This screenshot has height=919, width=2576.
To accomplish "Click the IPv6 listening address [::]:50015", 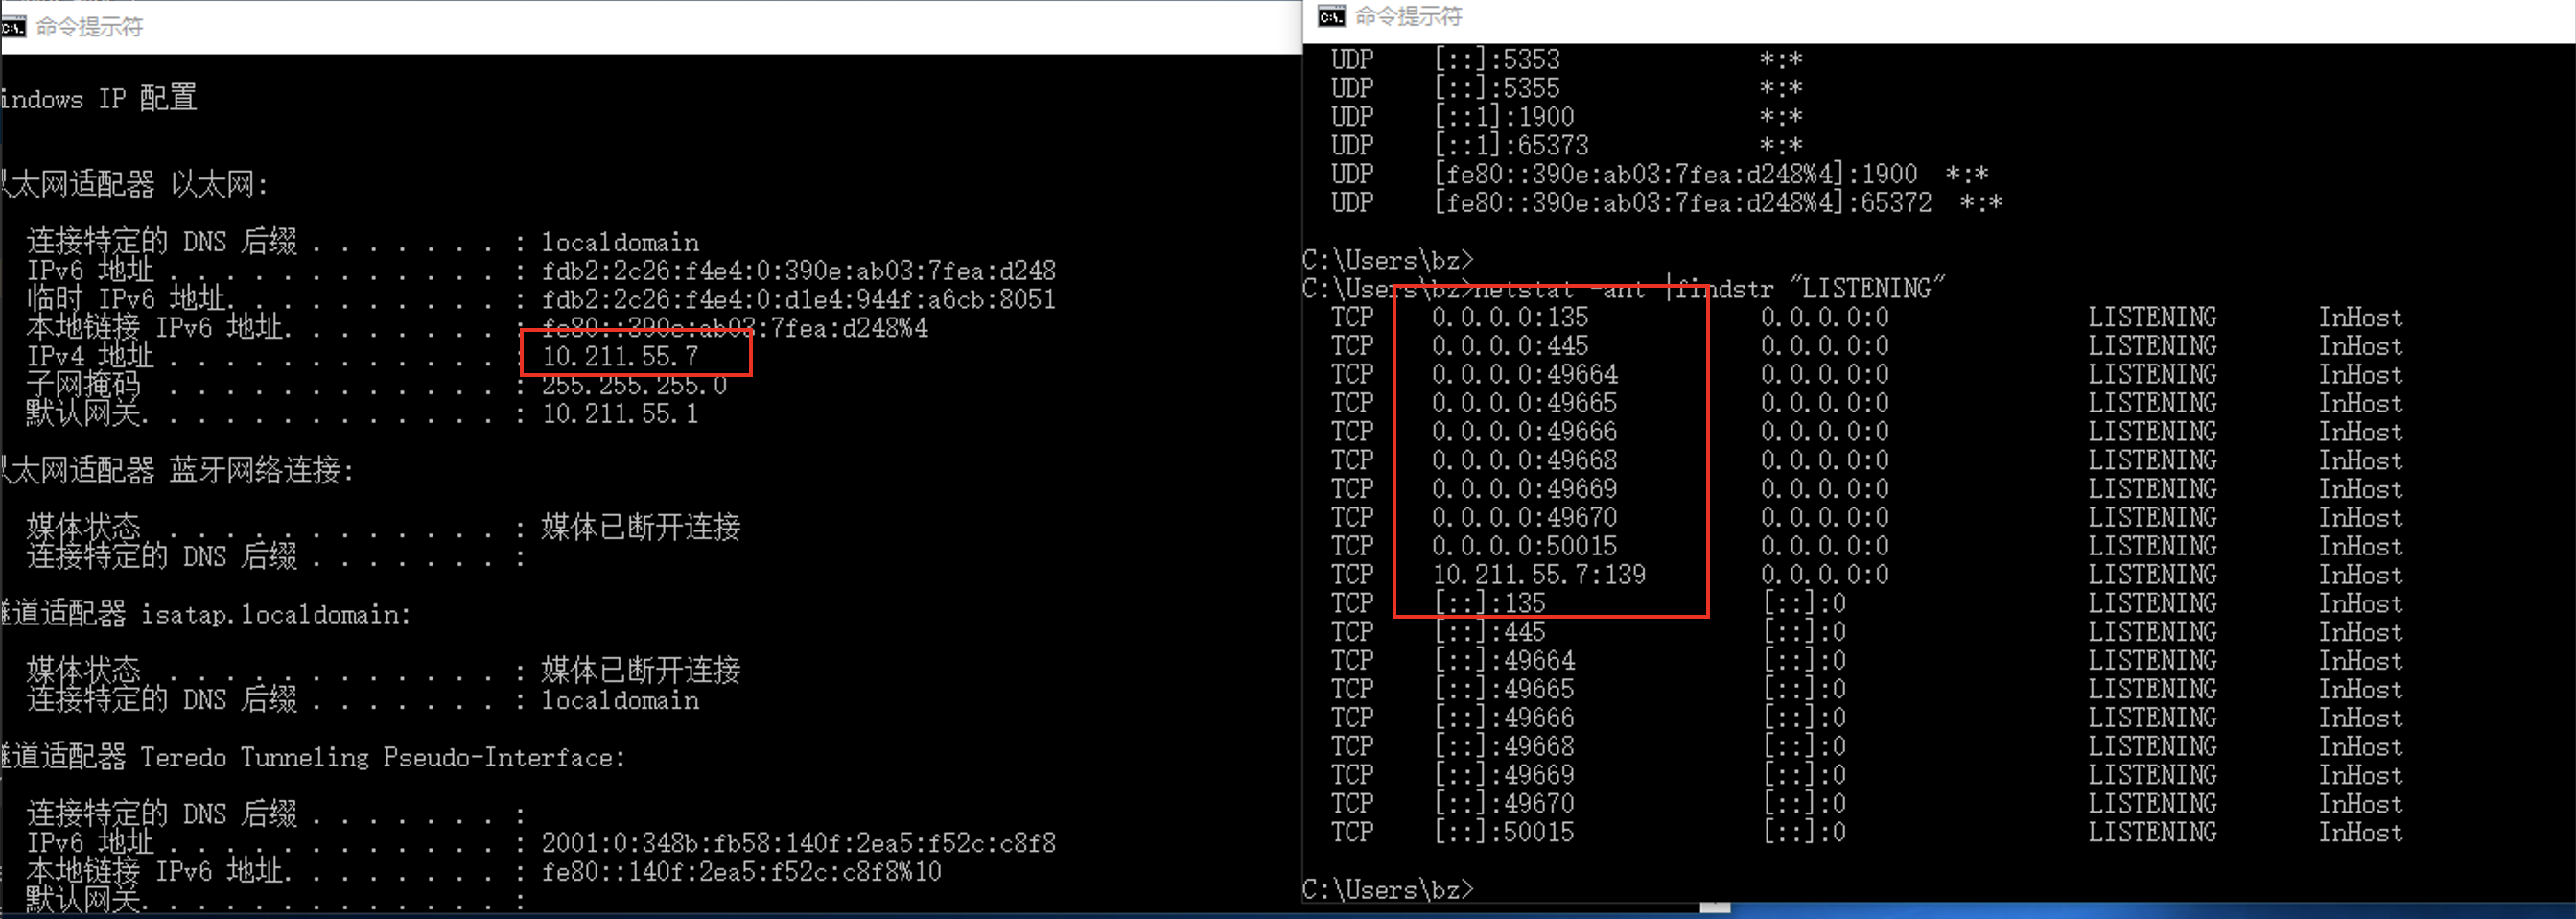I will pos(1505,832).
